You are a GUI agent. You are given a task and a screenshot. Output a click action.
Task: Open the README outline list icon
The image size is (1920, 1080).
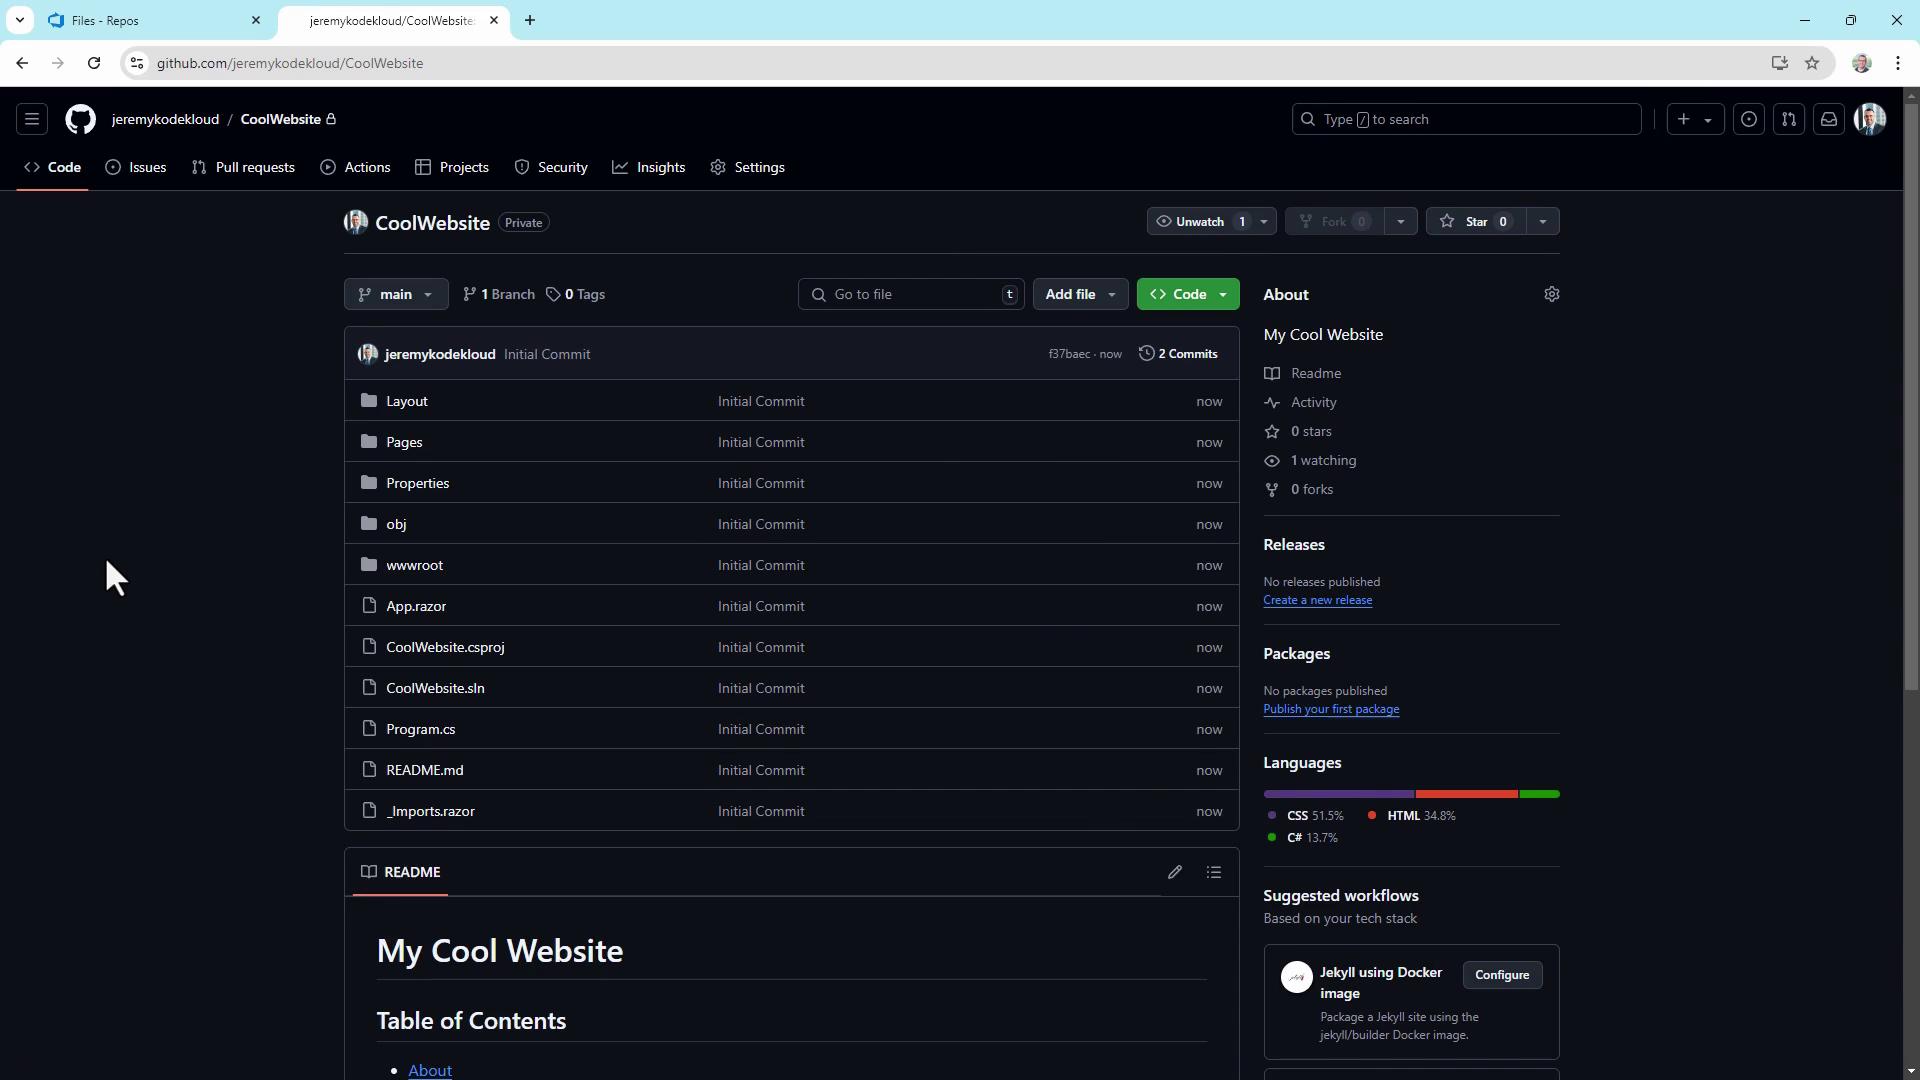tap(1214, 872)
